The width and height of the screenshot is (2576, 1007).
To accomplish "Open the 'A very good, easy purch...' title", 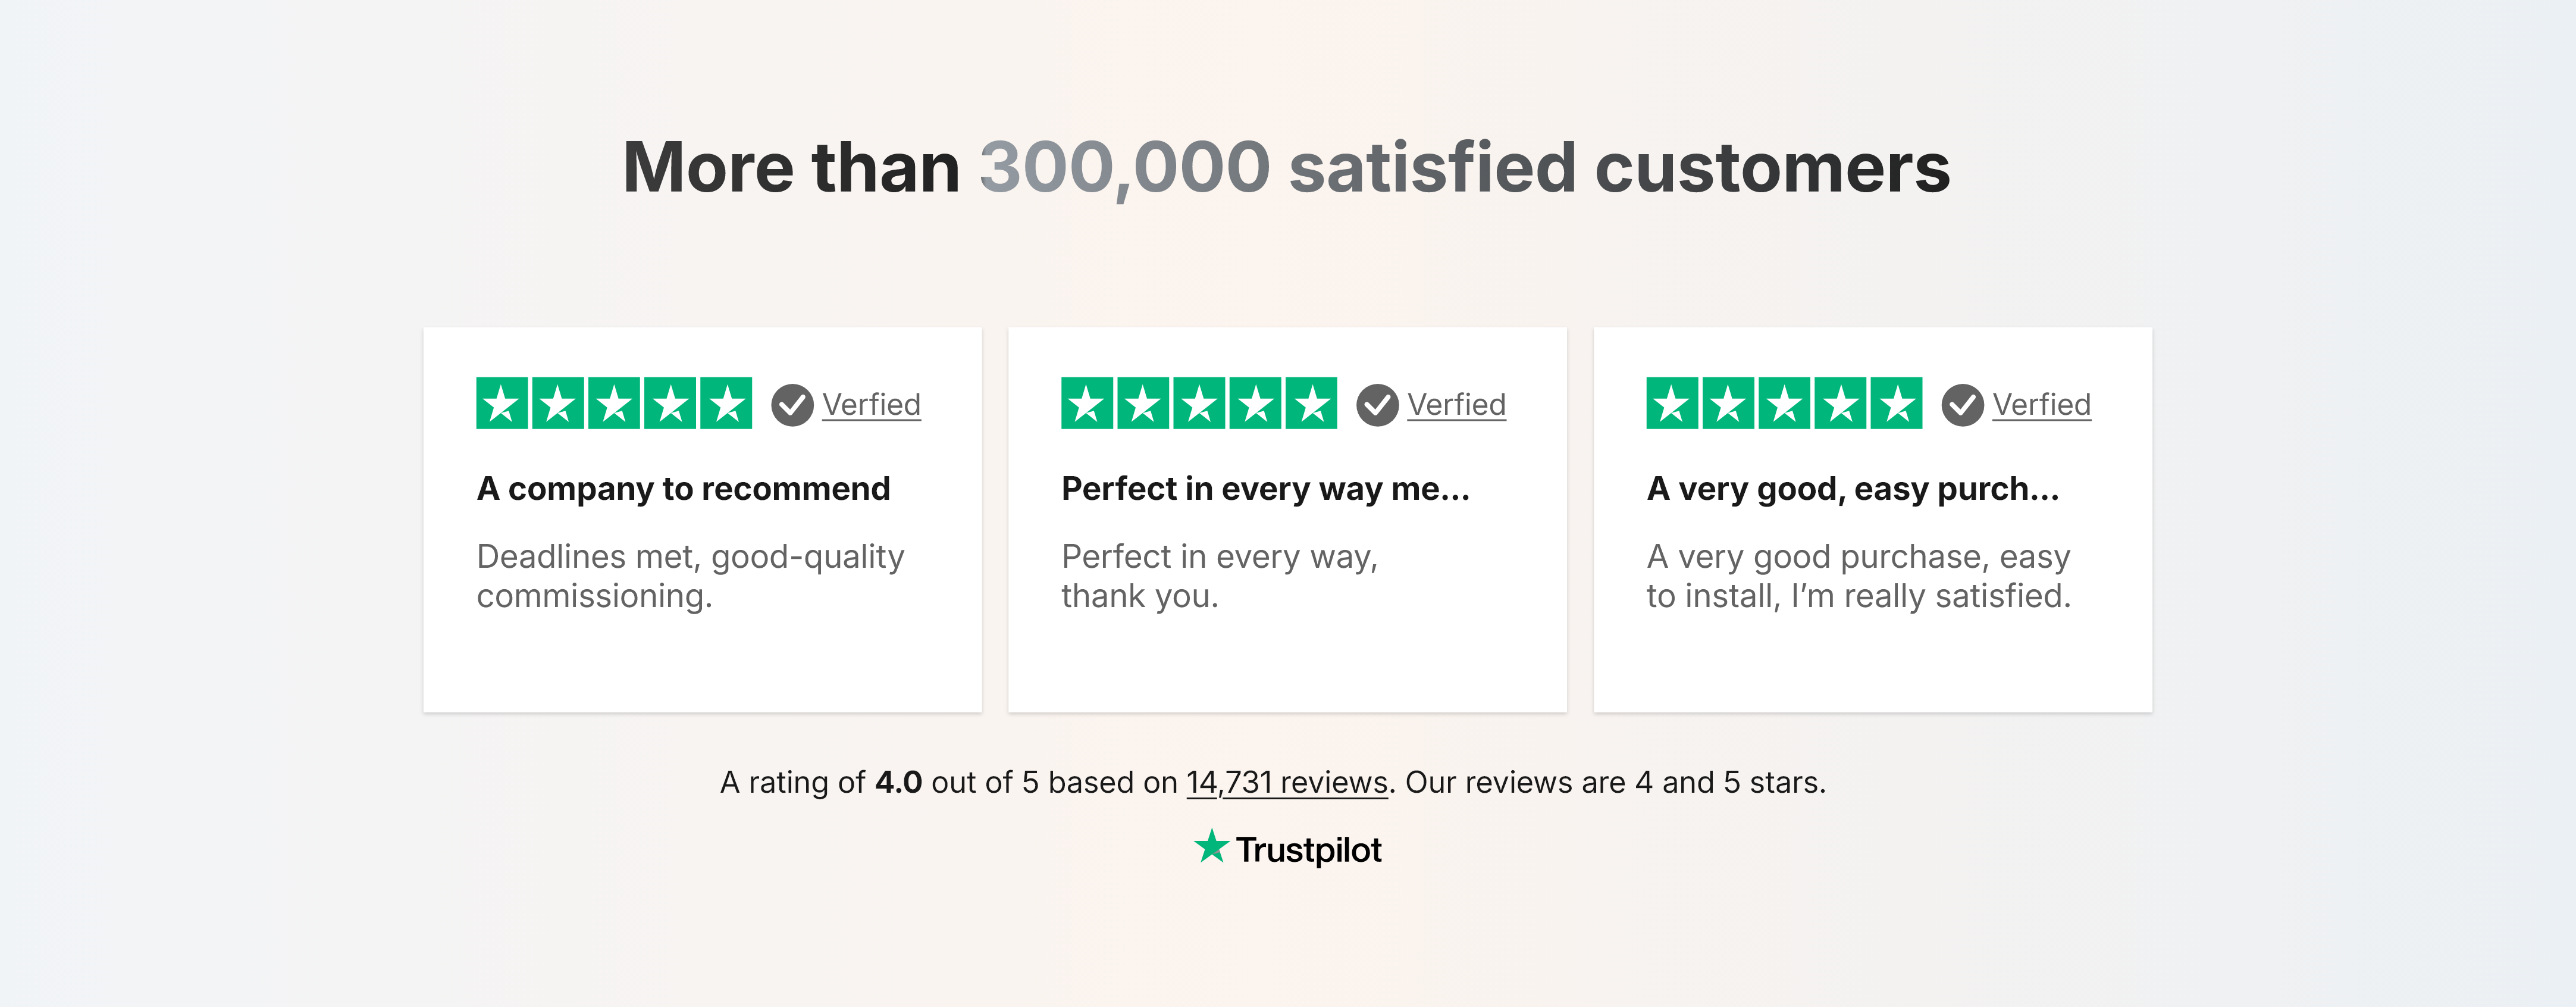I will (1852, 489).
